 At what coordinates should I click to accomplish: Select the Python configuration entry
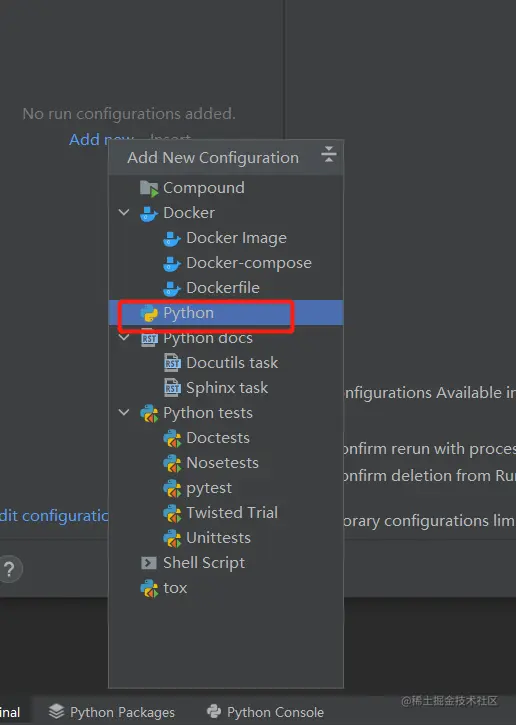point(226,313)
